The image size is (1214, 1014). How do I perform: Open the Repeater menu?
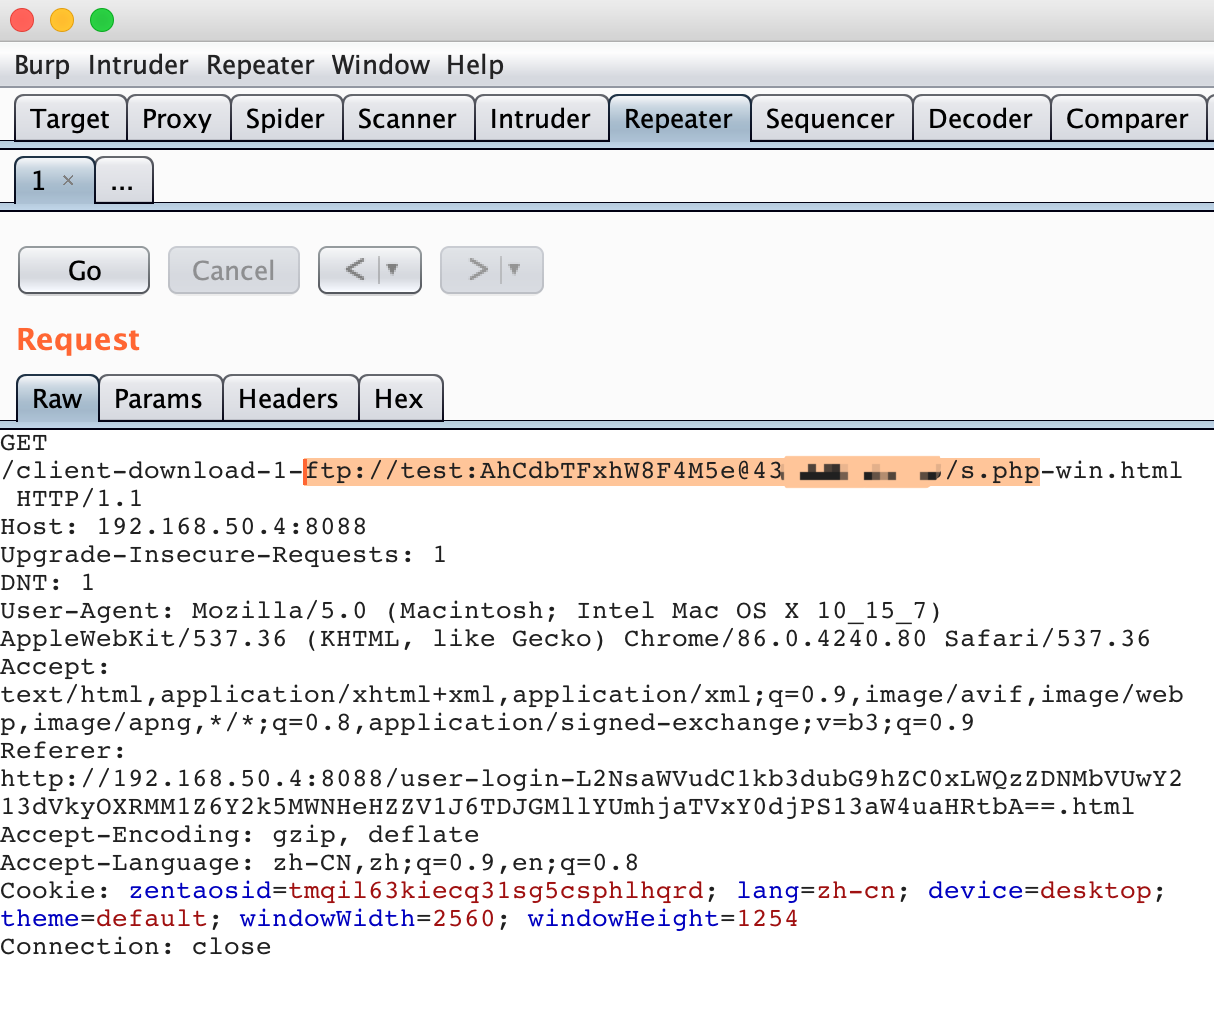pyautogui.click(x=260, y=65)
